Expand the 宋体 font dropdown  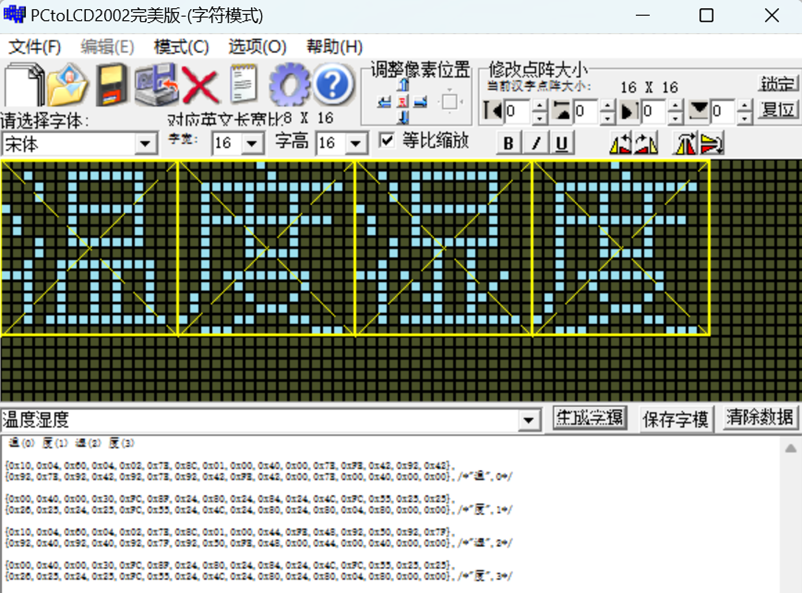(x=146, y=144)
